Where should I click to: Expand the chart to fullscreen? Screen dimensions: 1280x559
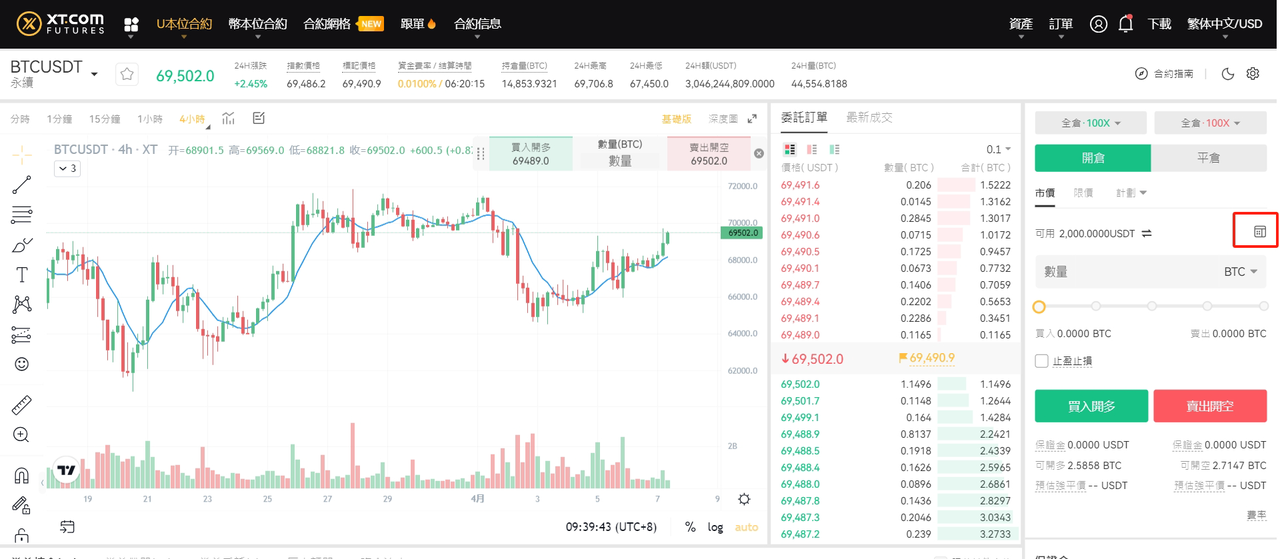coord(752,119)
